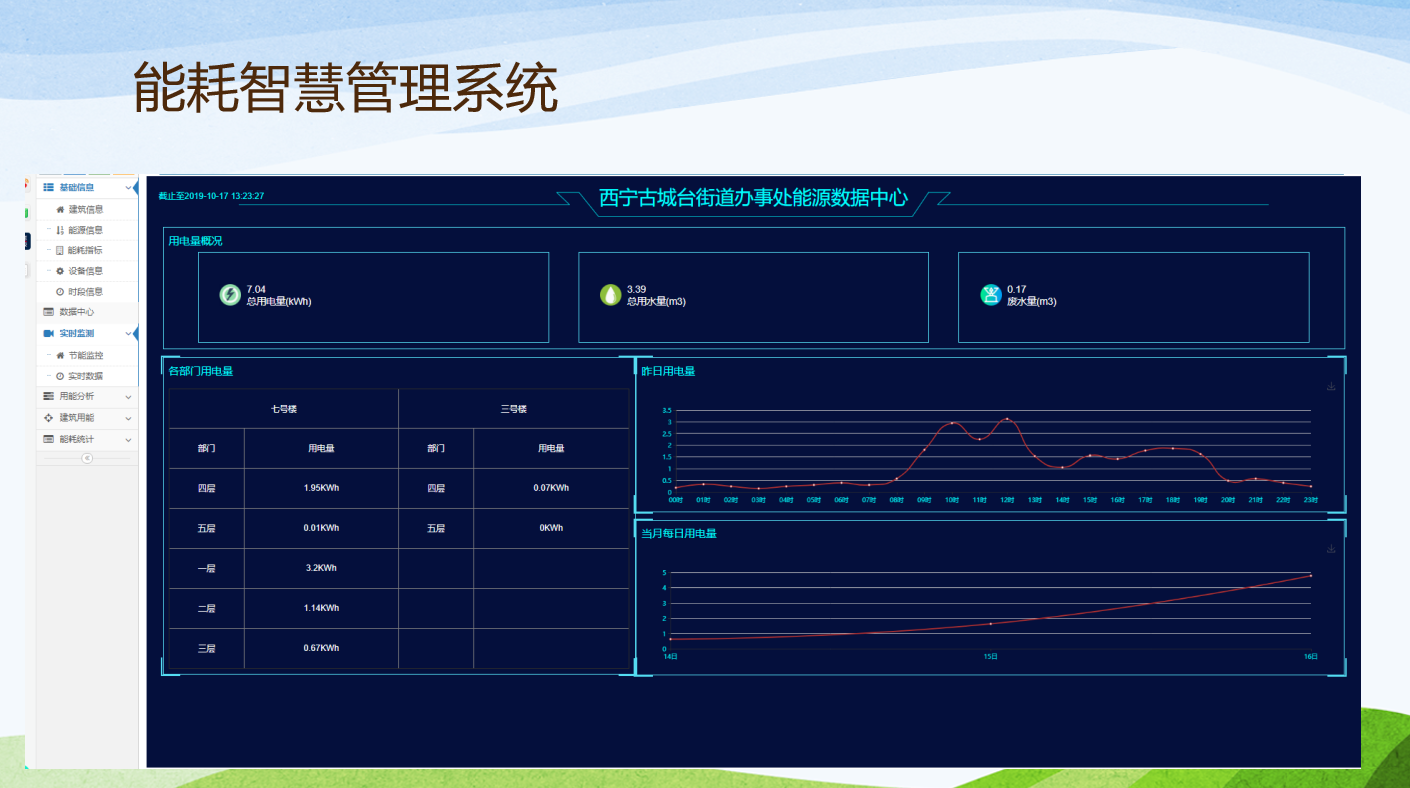
Task: Click the 五层 cell in the 七号楼 column
Action: pyautogui.click(x=206, y=528)
